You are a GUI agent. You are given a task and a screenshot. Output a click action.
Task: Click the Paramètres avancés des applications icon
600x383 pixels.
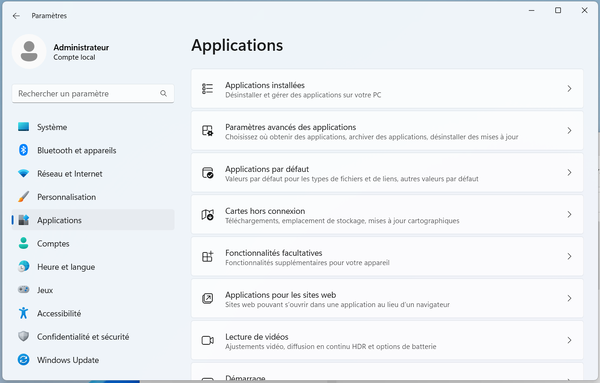(x=207, y=130)
